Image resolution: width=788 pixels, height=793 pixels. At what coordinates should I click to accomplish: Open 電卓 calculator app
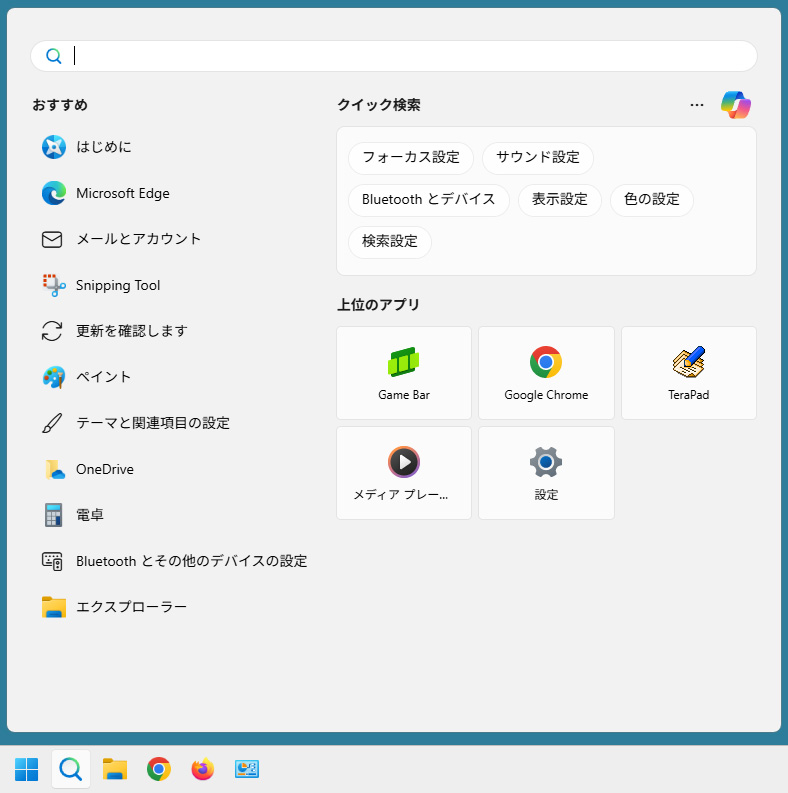90,515
